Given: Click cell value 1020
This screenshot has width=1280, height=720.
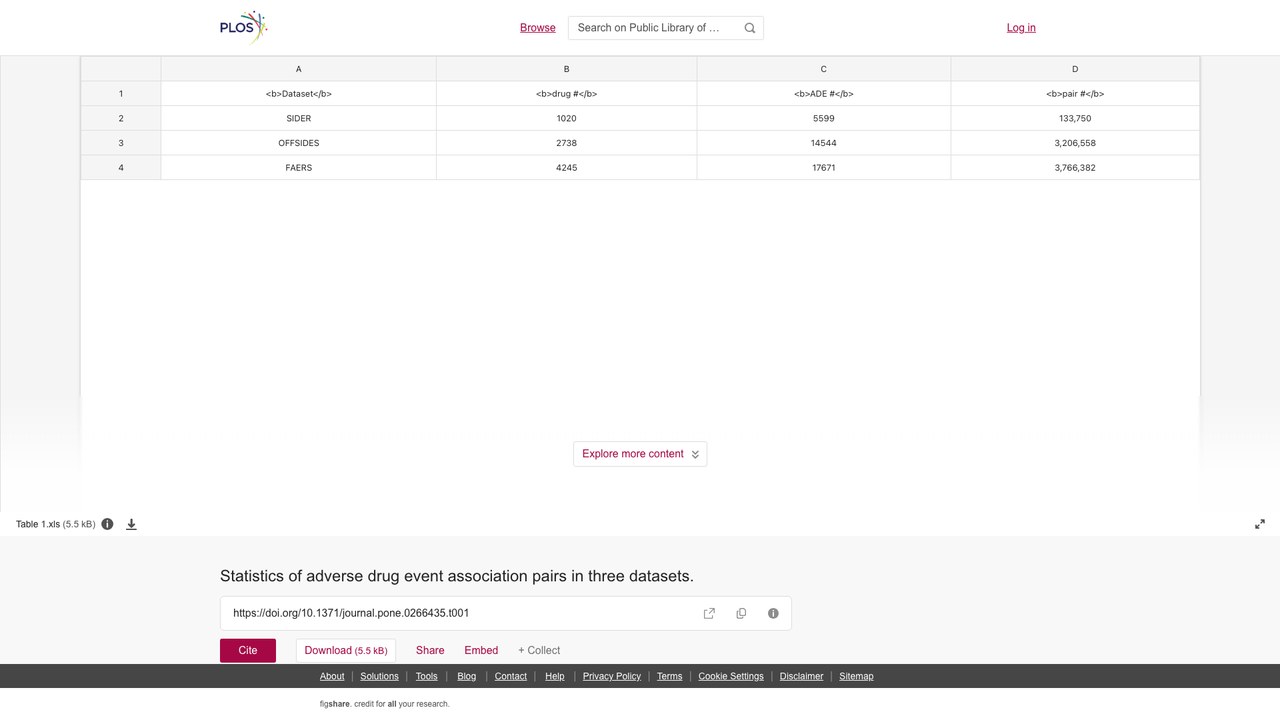Looking at the screenshot, I should click(x=566, y=118).
